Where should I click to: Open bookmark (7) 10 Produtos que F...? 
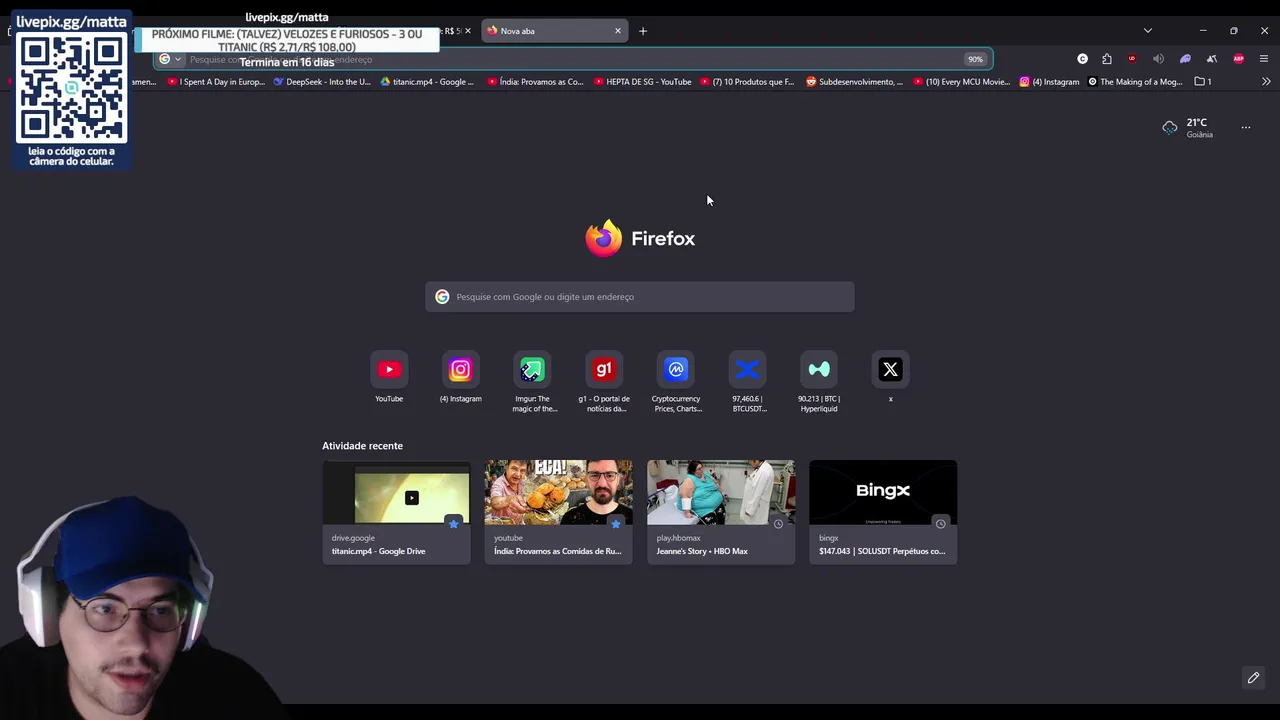coord(747,82)
